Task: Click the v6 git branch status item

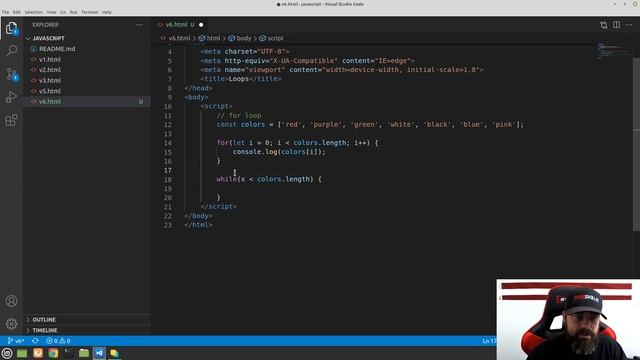Action: tap(16, 341)
